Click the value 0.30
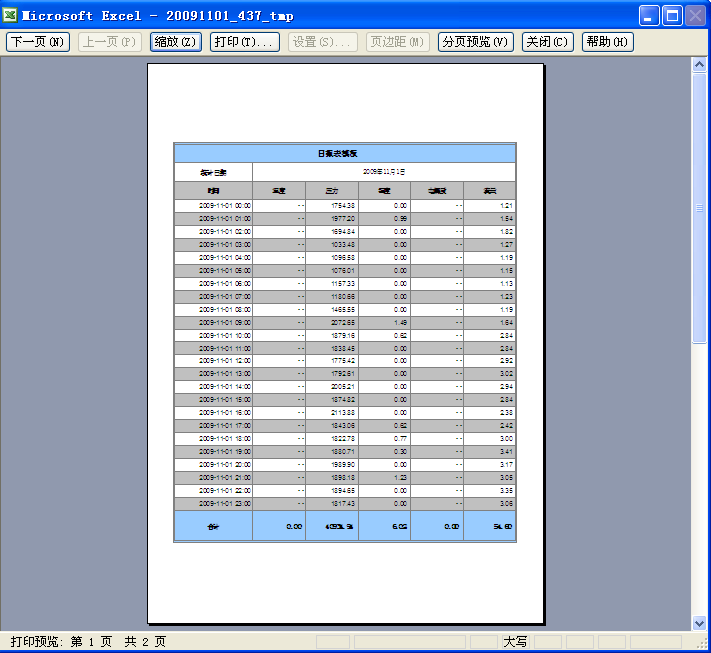The width and height of the screenshot is (711, 653). pyautogui.click(x=400, y=452)
